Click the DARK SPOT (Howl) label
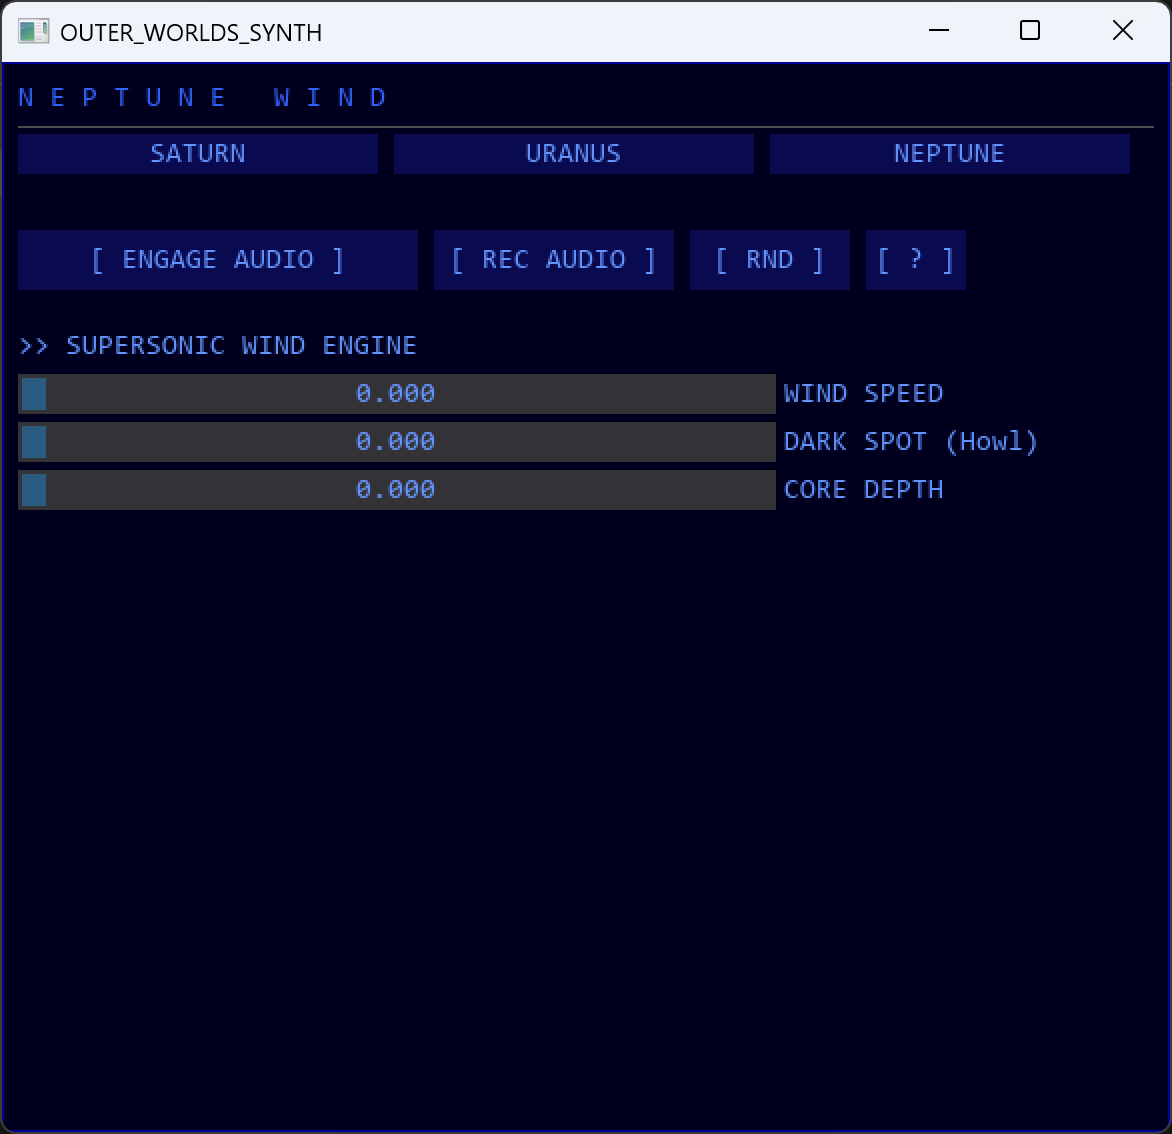The height and width of the screenshot is (1134, 1172). [x=910, y=441]
